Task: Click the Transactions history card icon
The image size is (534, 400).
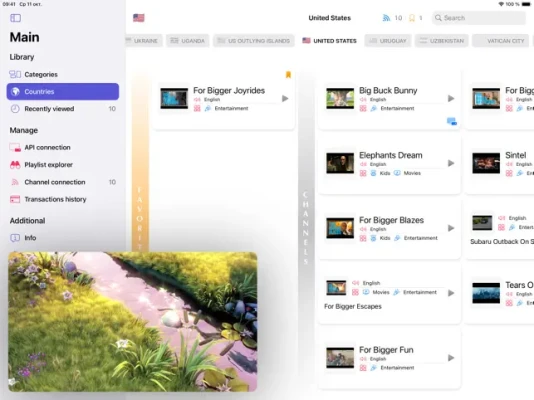Action: pyautogui.click(x=15, y=199)
